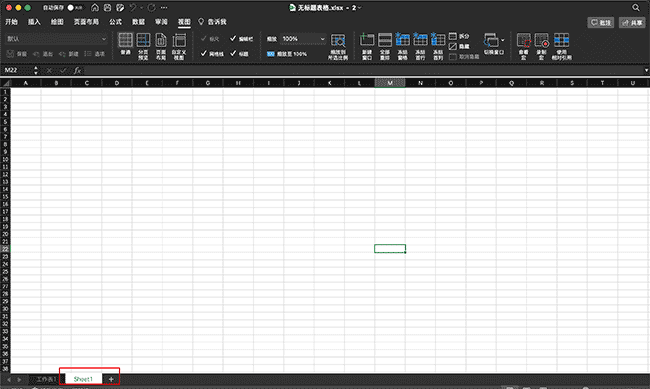Screen dimensions: 650x389
Task: Open the Home icon in title bar
Action: click(95, 7)
